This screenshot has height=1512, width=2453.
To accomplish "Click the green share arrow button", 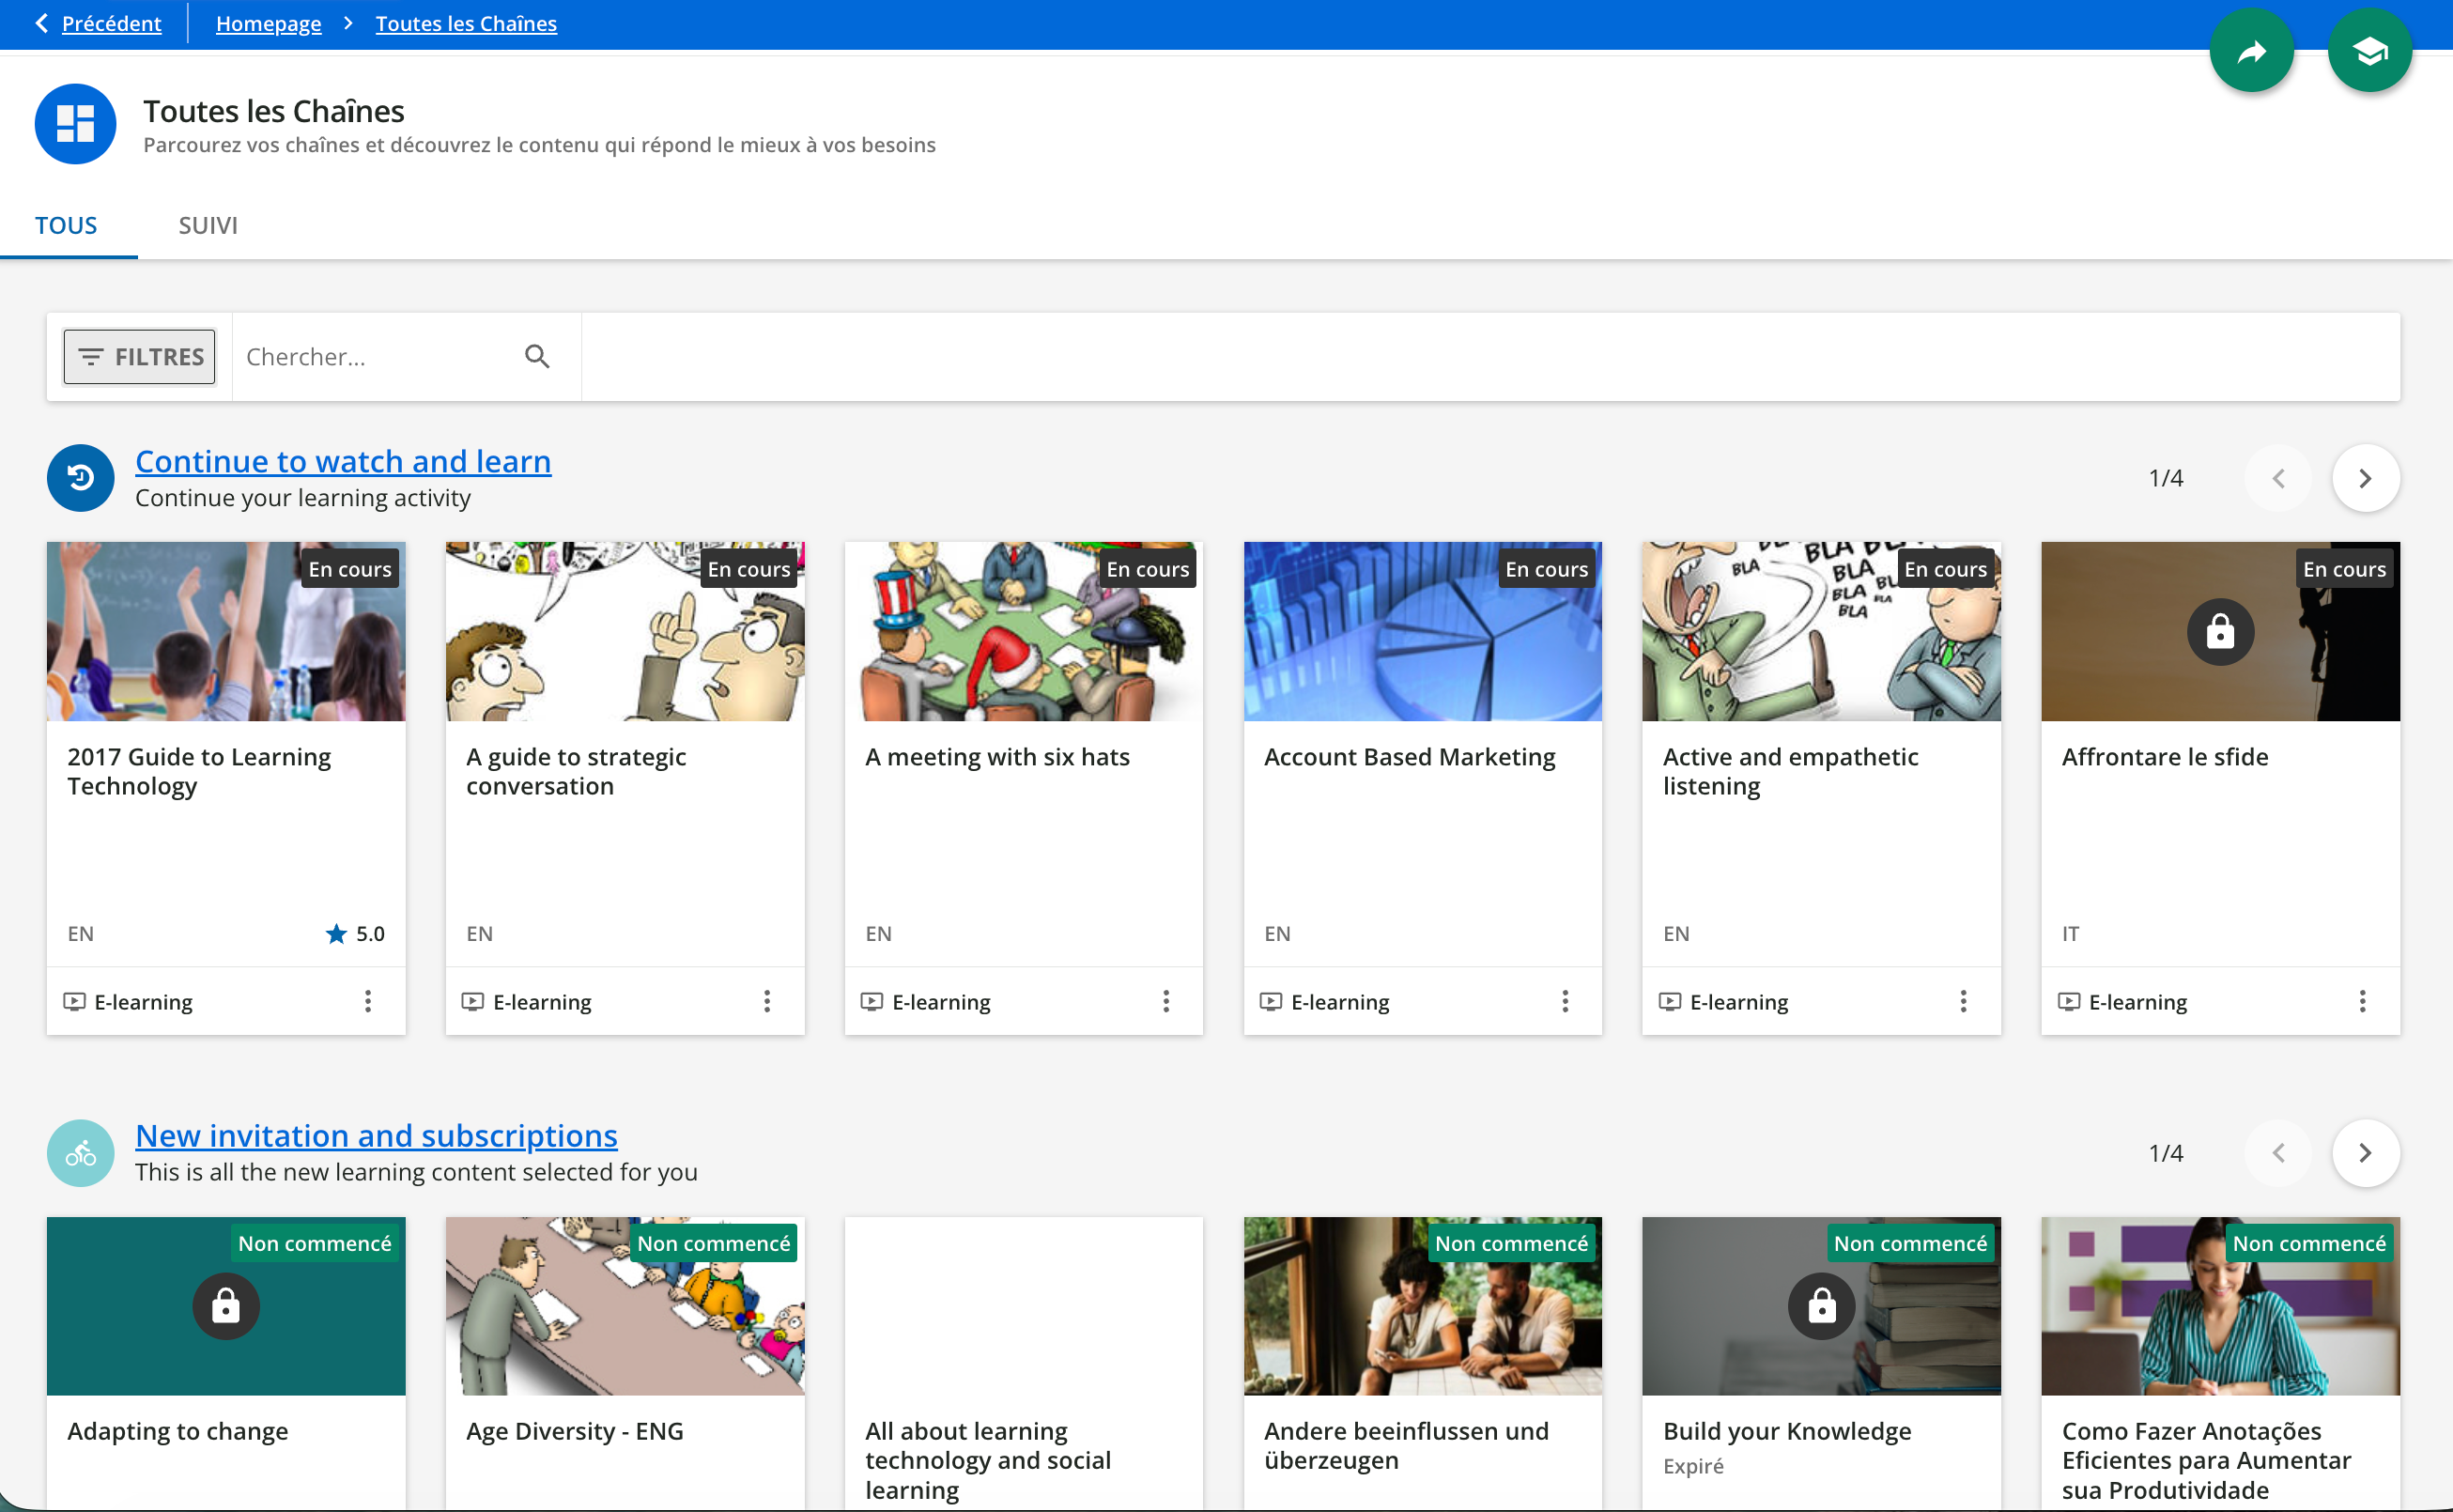I will tap(2251, 51).
